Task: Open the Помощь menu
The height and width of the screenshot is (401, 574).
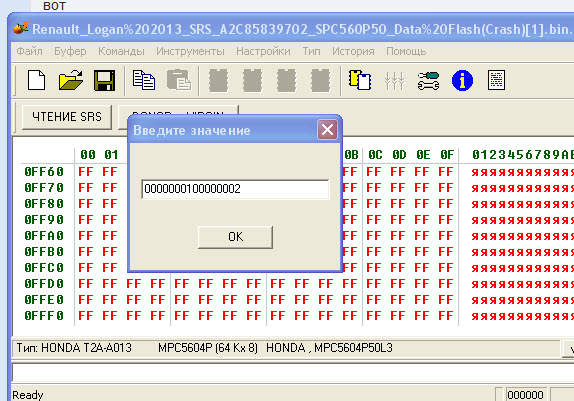Action: click(406, 51)
